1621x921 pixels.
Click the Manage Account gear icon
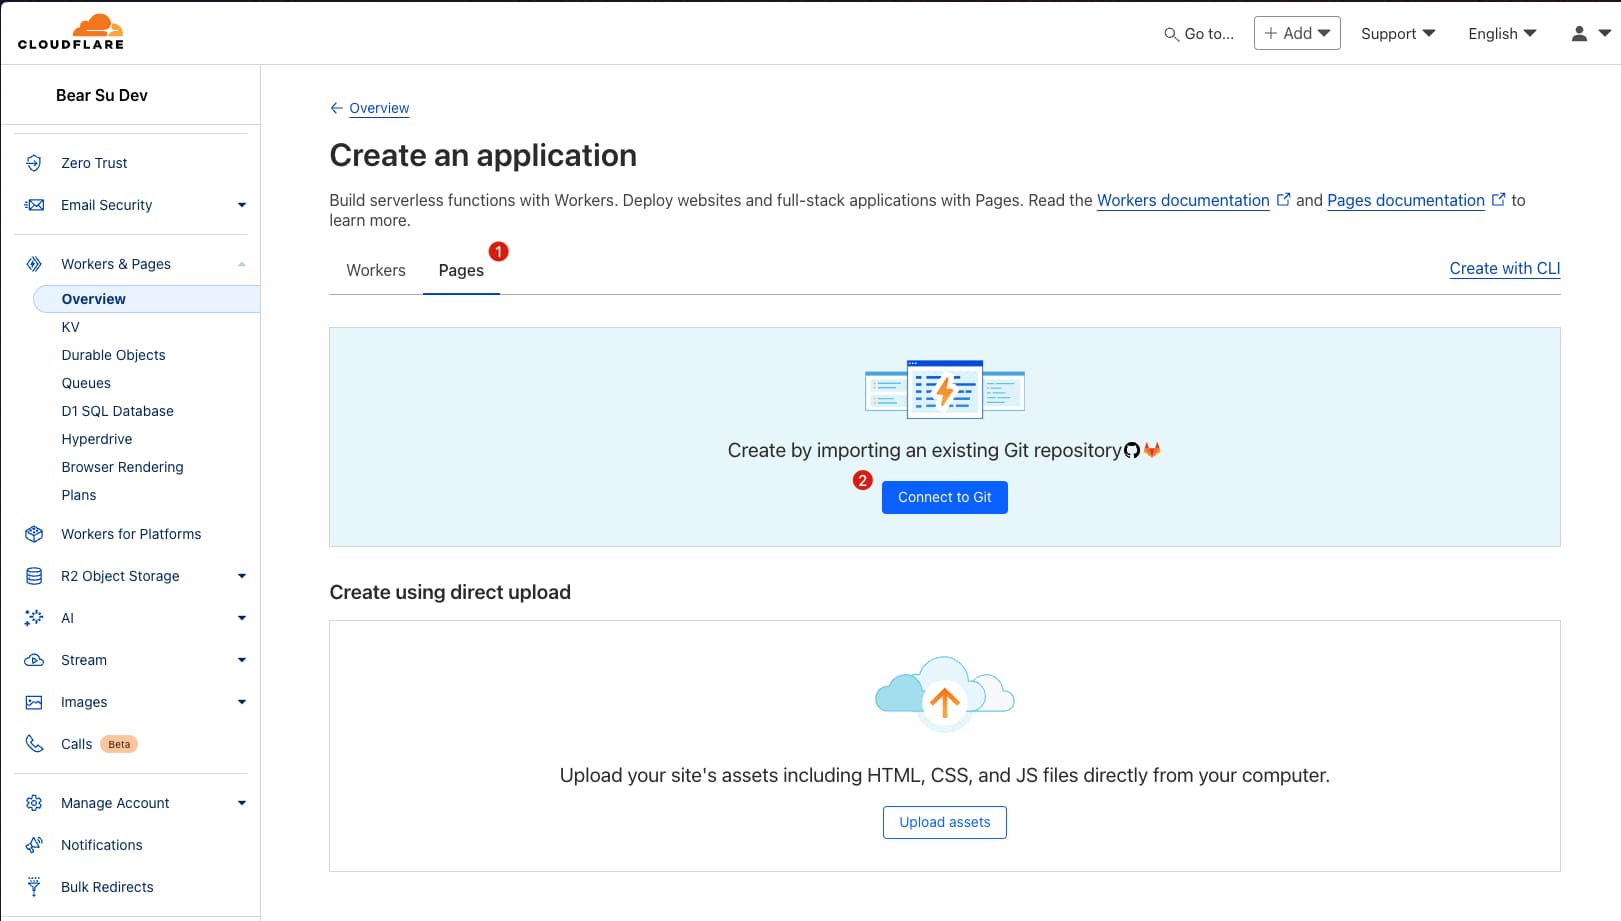[x=34, y=803]
